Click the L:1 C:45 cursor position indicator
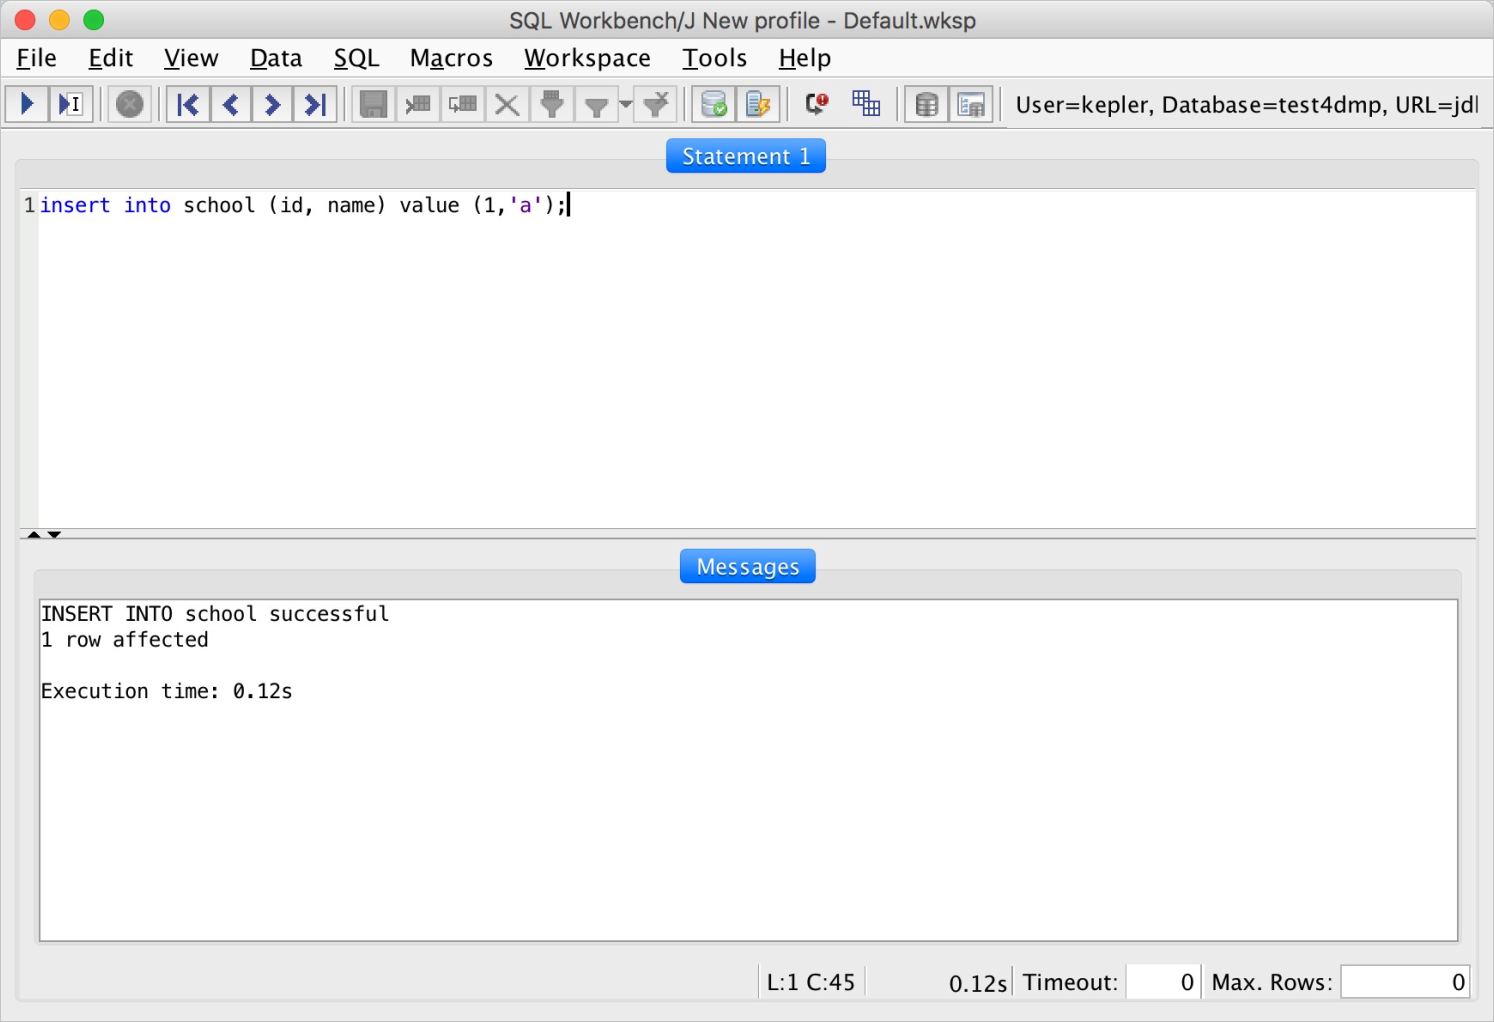This screenshot has height=1022, width=1494. click(811, 982)
